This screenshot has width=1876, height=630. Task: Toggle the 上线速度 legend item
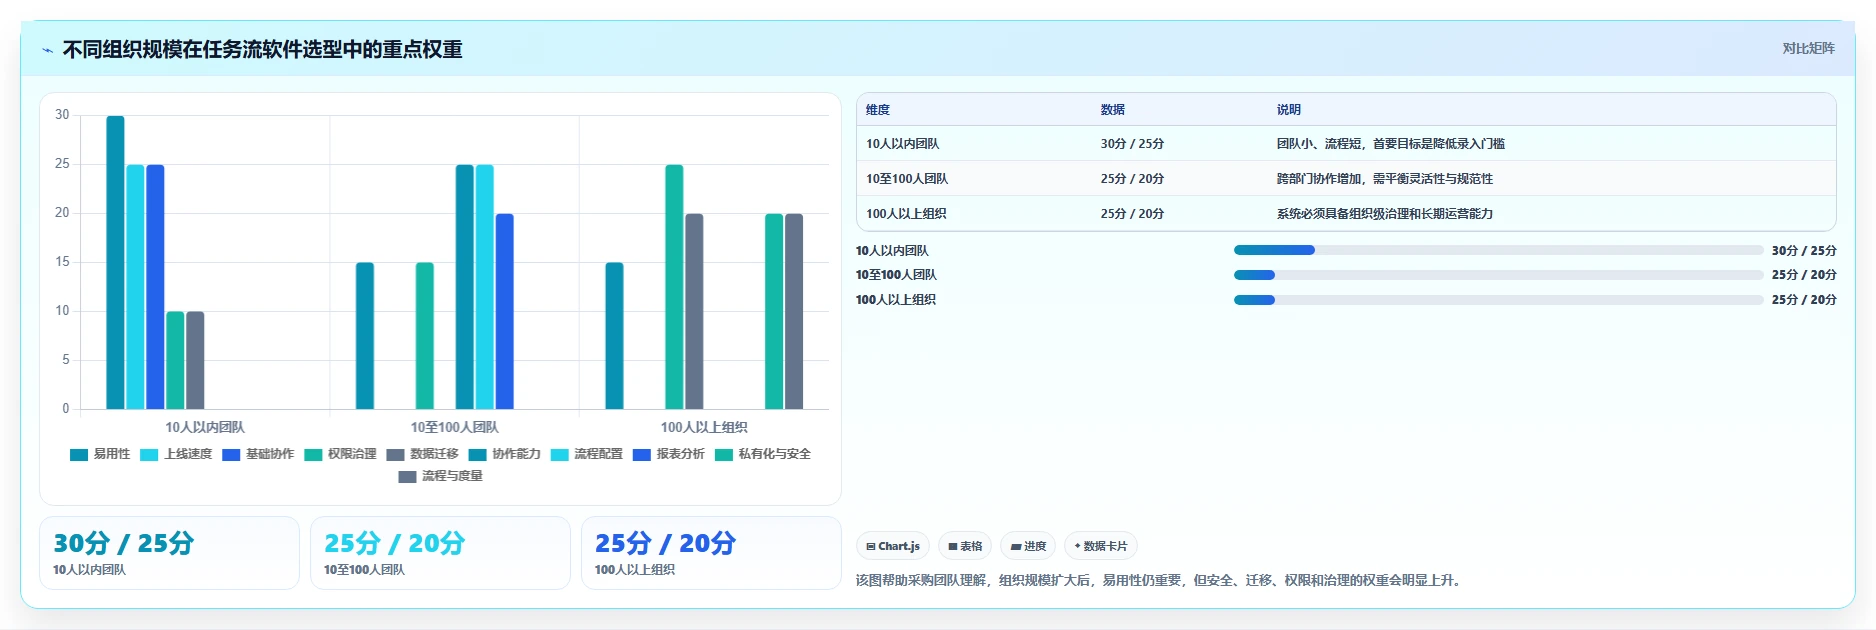pyautogui.click(x=176, y=454)
